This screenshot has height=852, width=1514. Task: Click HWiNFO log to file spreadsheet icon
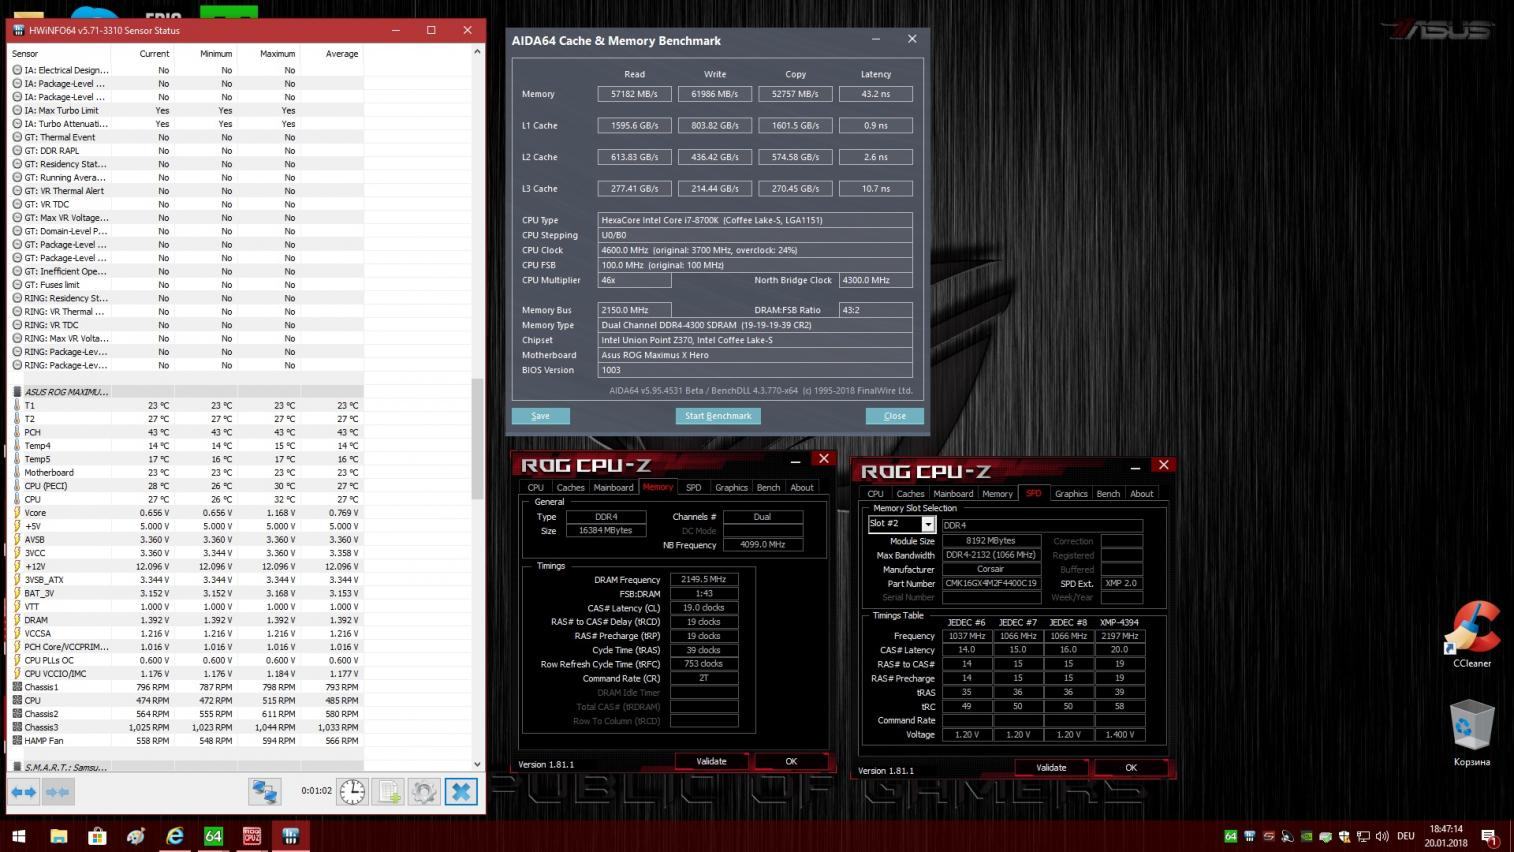pos(389,792)
